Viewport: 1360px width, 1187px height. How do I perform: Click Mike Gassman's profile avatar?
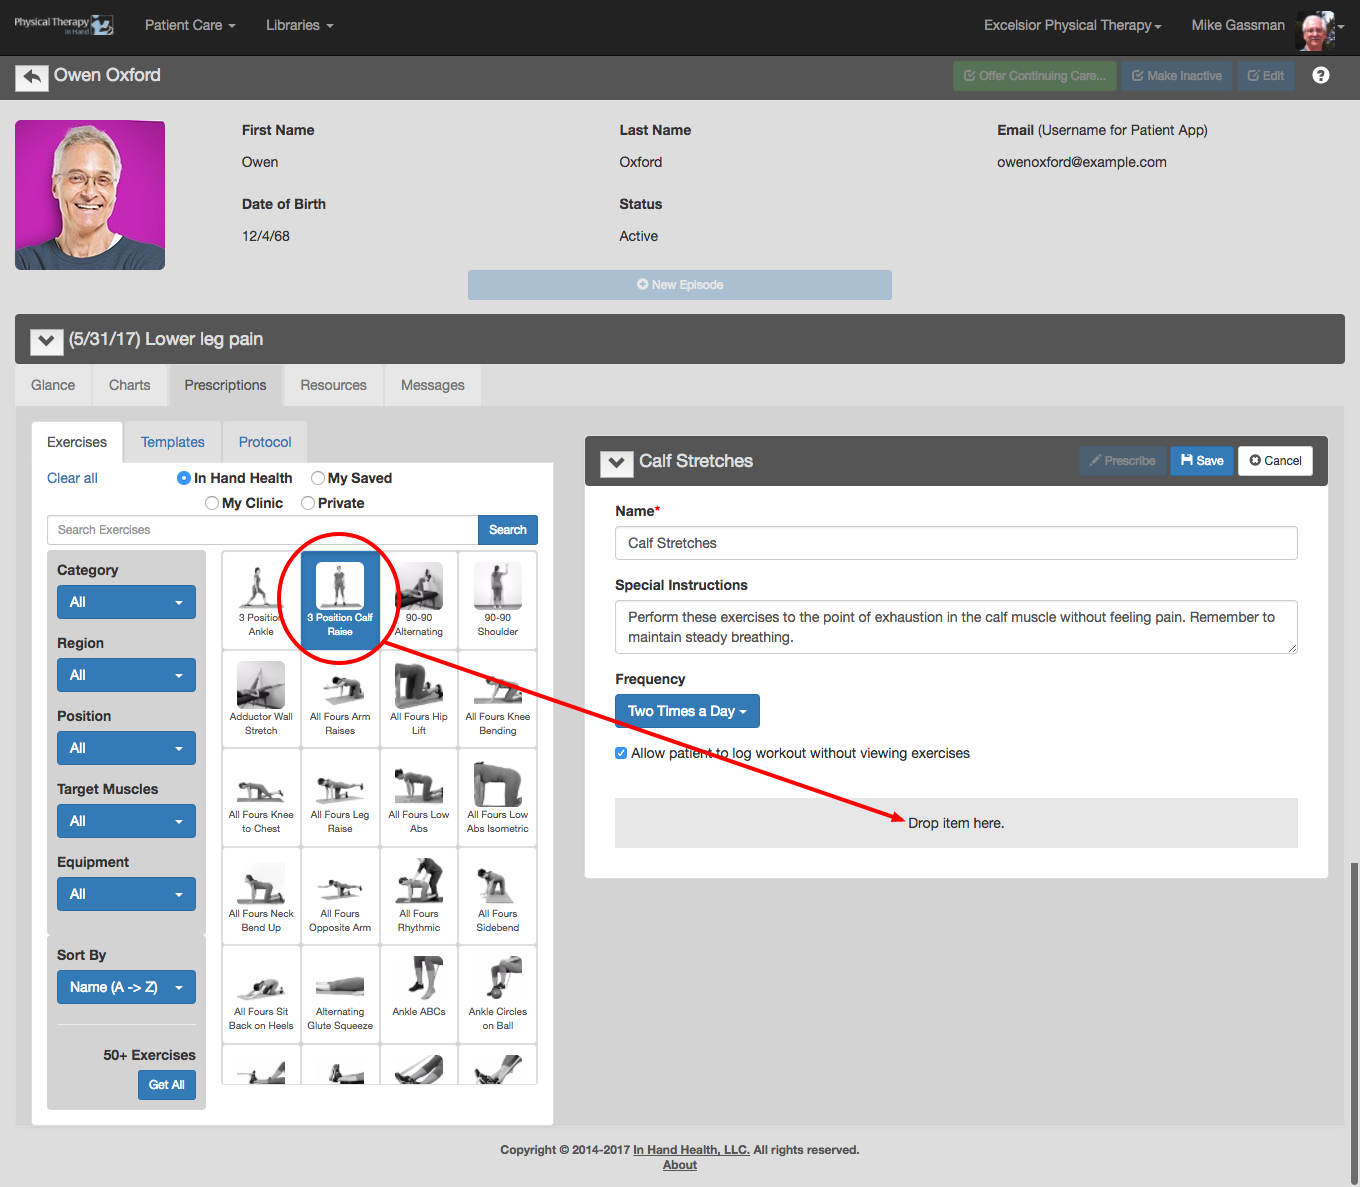[x=1315, y=30]
